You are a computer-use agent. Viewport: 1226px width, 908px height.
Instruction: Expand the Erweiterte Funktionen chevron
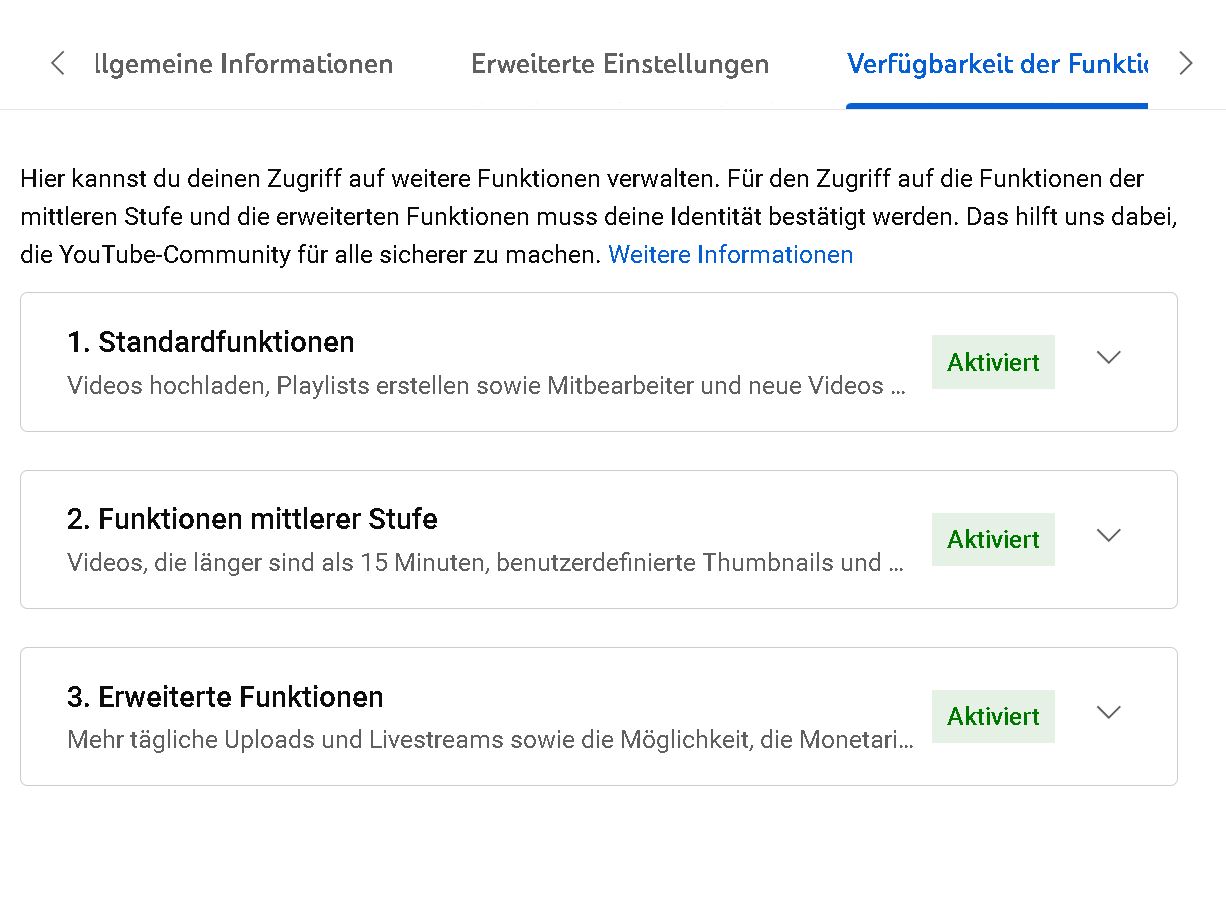coord(1108,713)
